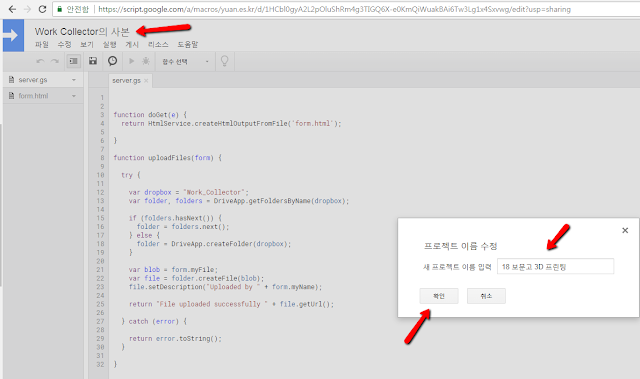640x379 pixels.
Task: Click the browser back arrow
Action: point(12,9)
